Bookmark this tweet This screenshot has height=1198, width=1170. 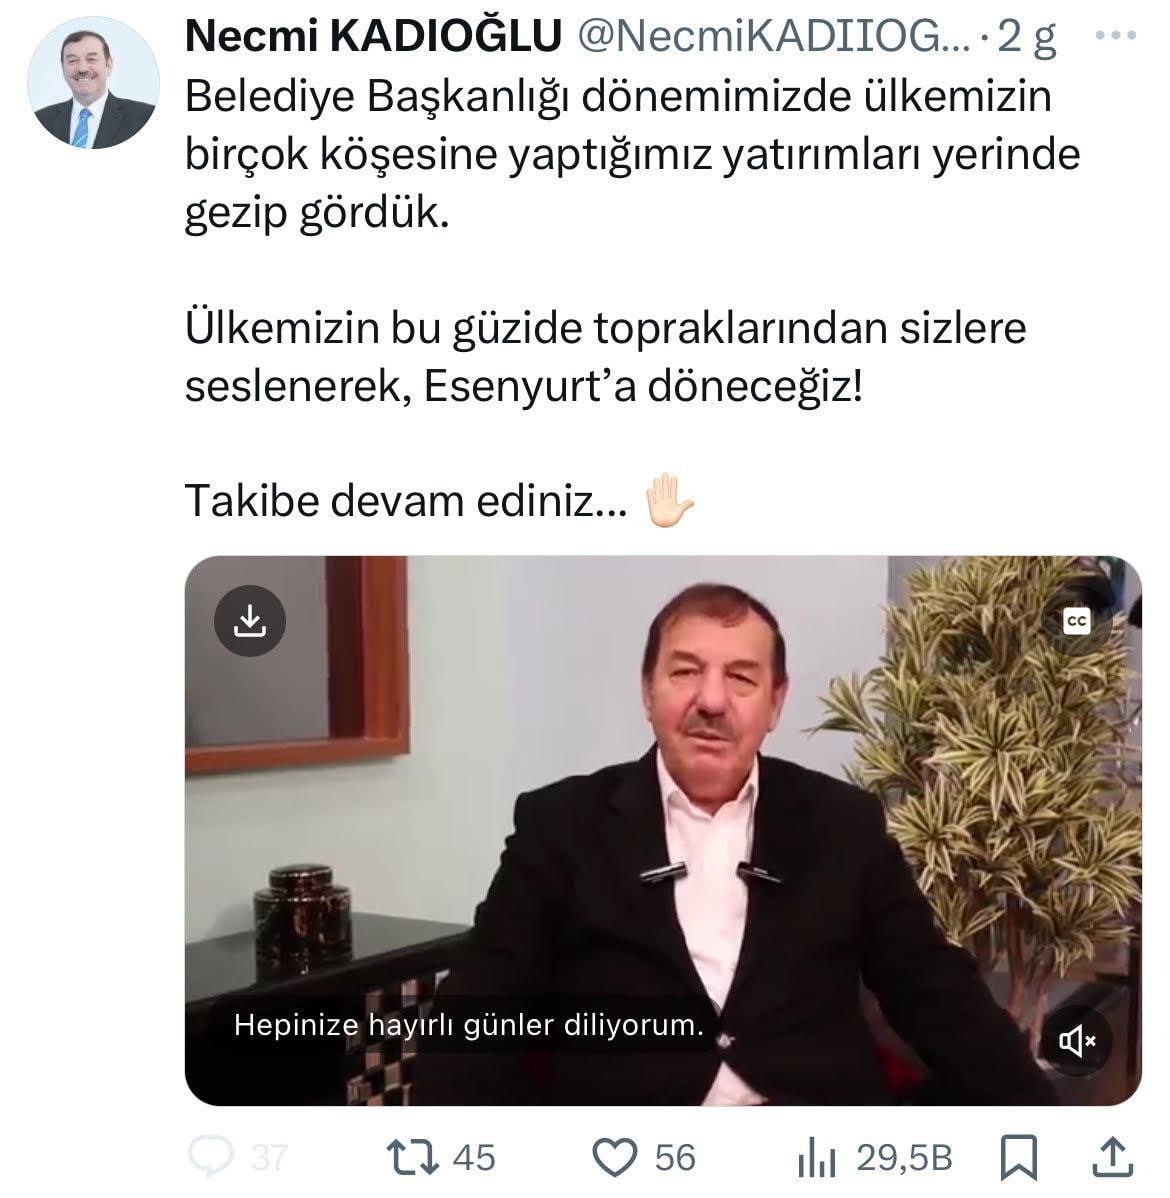pos(1019,1158)
